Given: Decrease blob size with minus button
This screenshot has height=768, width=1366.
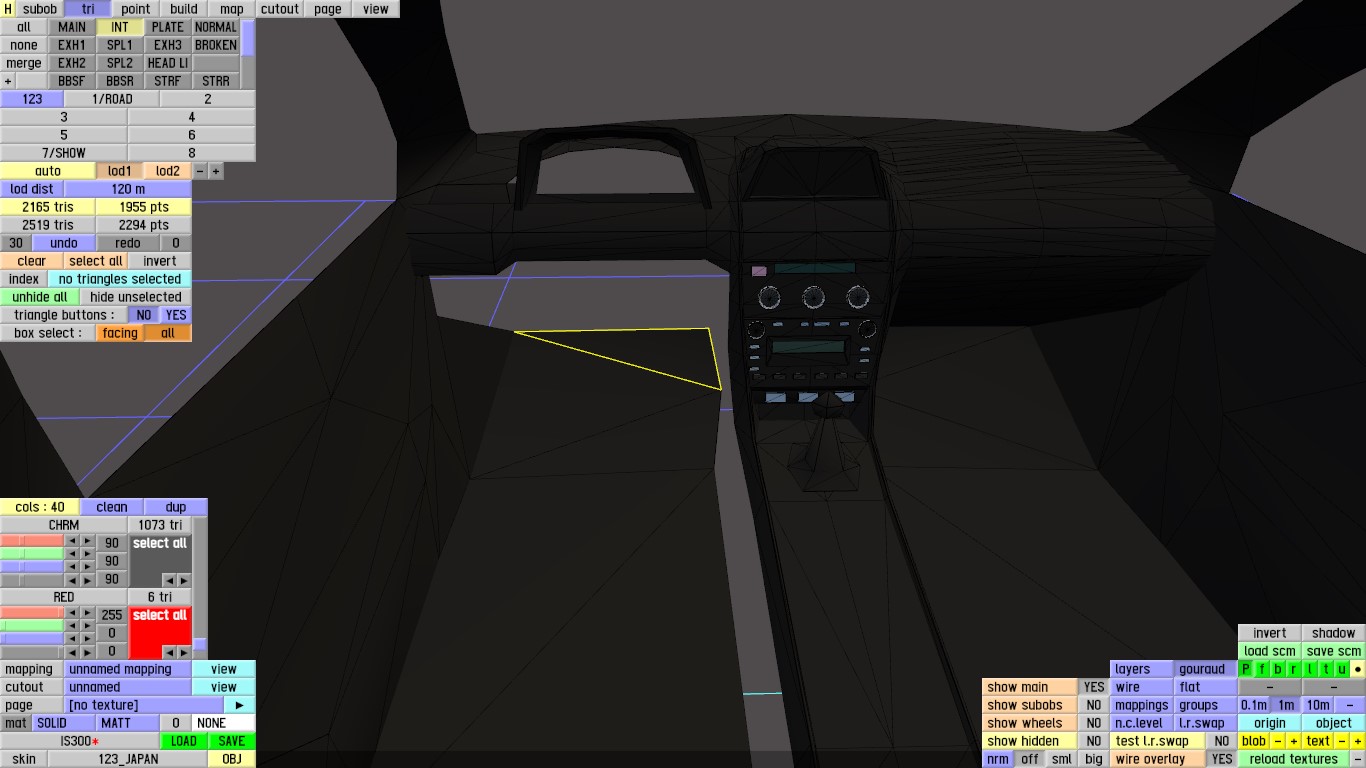Looking at the screenshot, I should click(1278, 741).
